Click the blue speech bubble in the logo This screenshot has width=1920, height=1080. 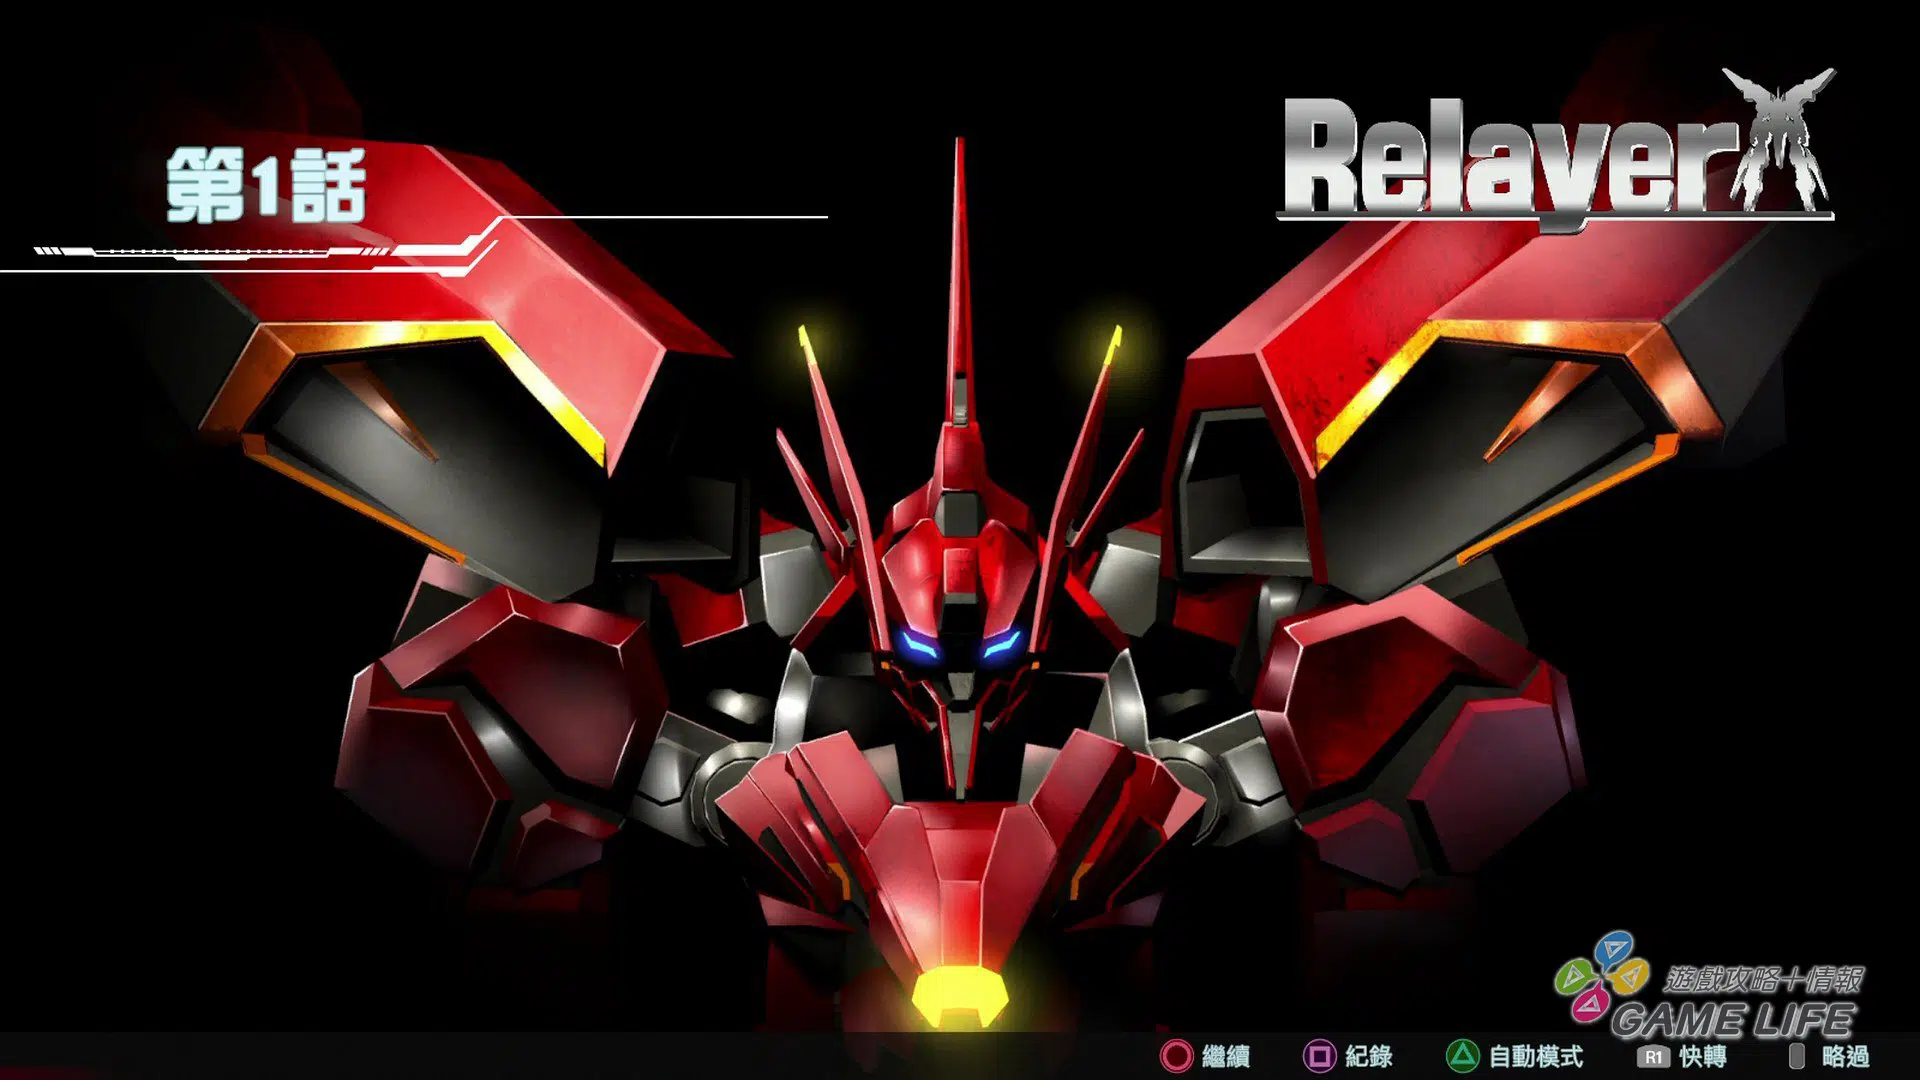pos(1613,949)
